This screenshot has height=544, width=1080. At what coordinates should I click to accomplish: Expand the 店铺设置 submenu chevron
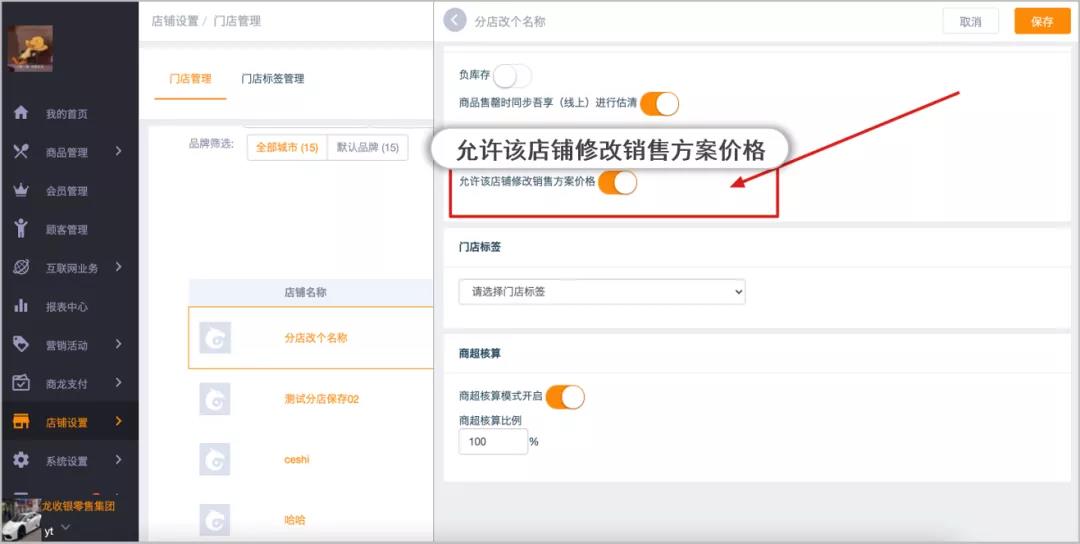(x=118, y=421)
